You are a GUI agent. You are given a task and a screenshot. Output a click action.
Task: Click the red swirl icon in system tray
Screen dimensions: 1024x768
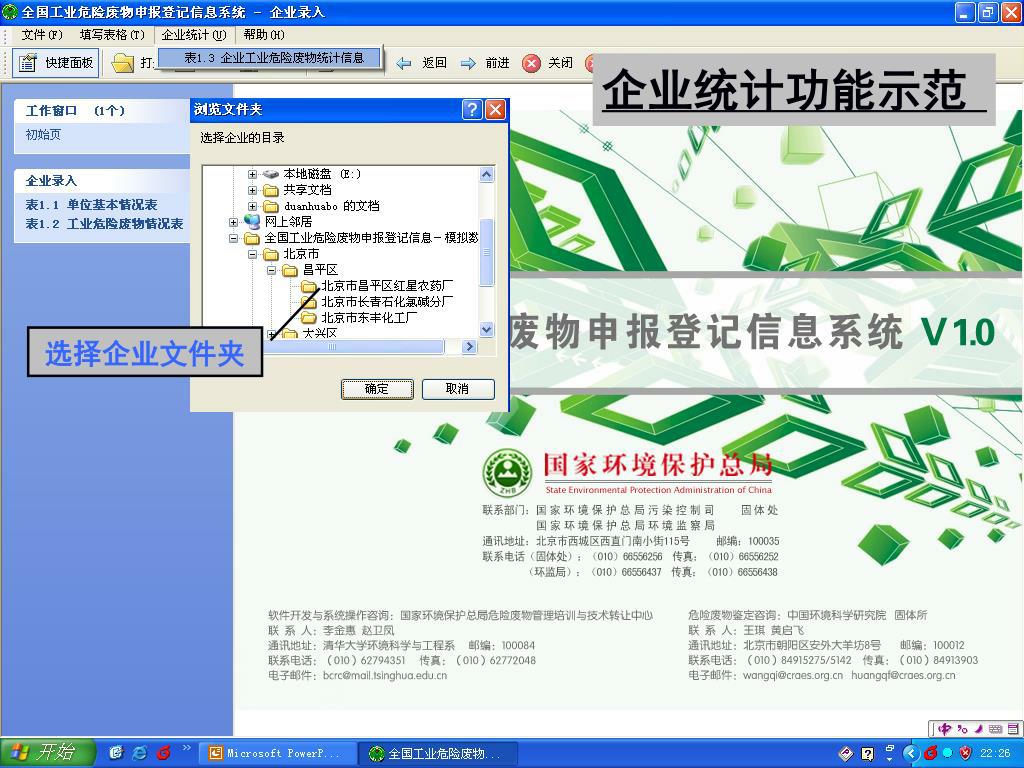tap(931, 754)
